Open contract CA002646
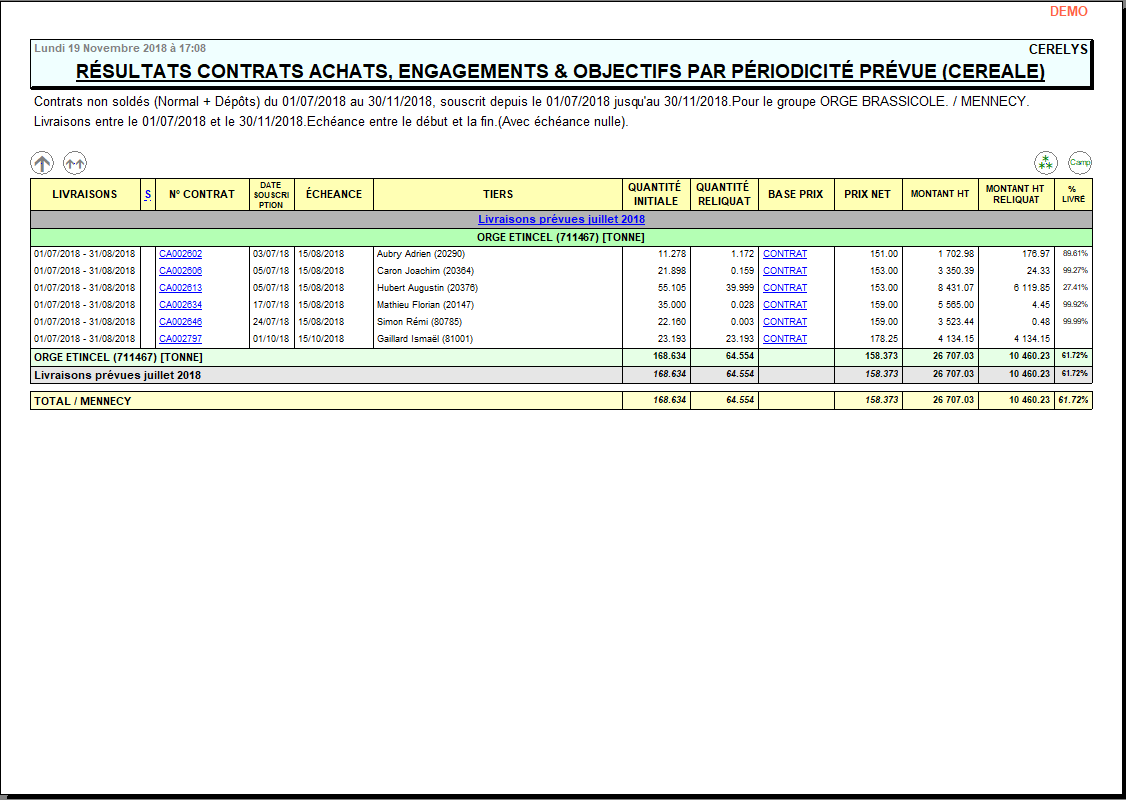Screen dimensions: 1126x800 180,322
